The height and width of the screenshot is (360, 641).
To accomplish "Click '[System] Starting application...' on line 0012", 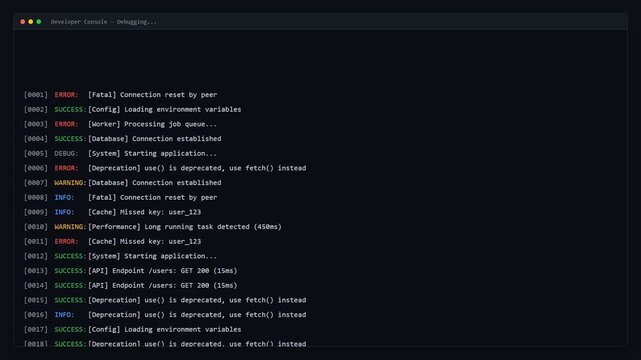I will [x=152, y=256].
